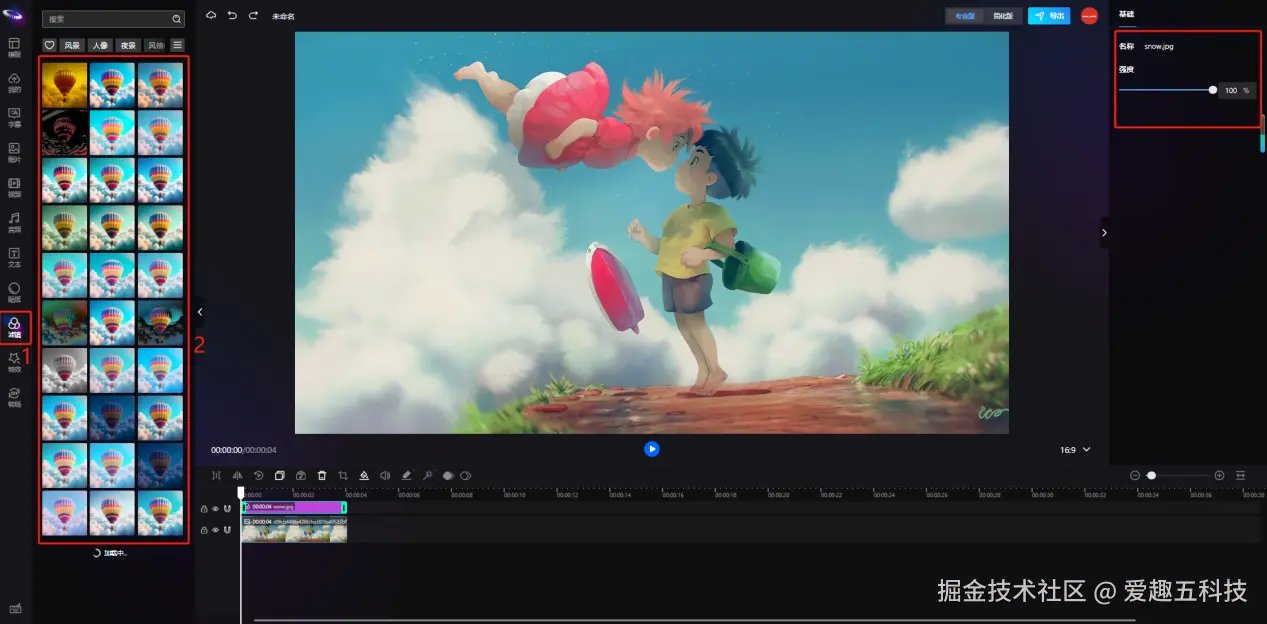
Task: Collapse the left filter panel with arrow
Action: pos(200,312)
